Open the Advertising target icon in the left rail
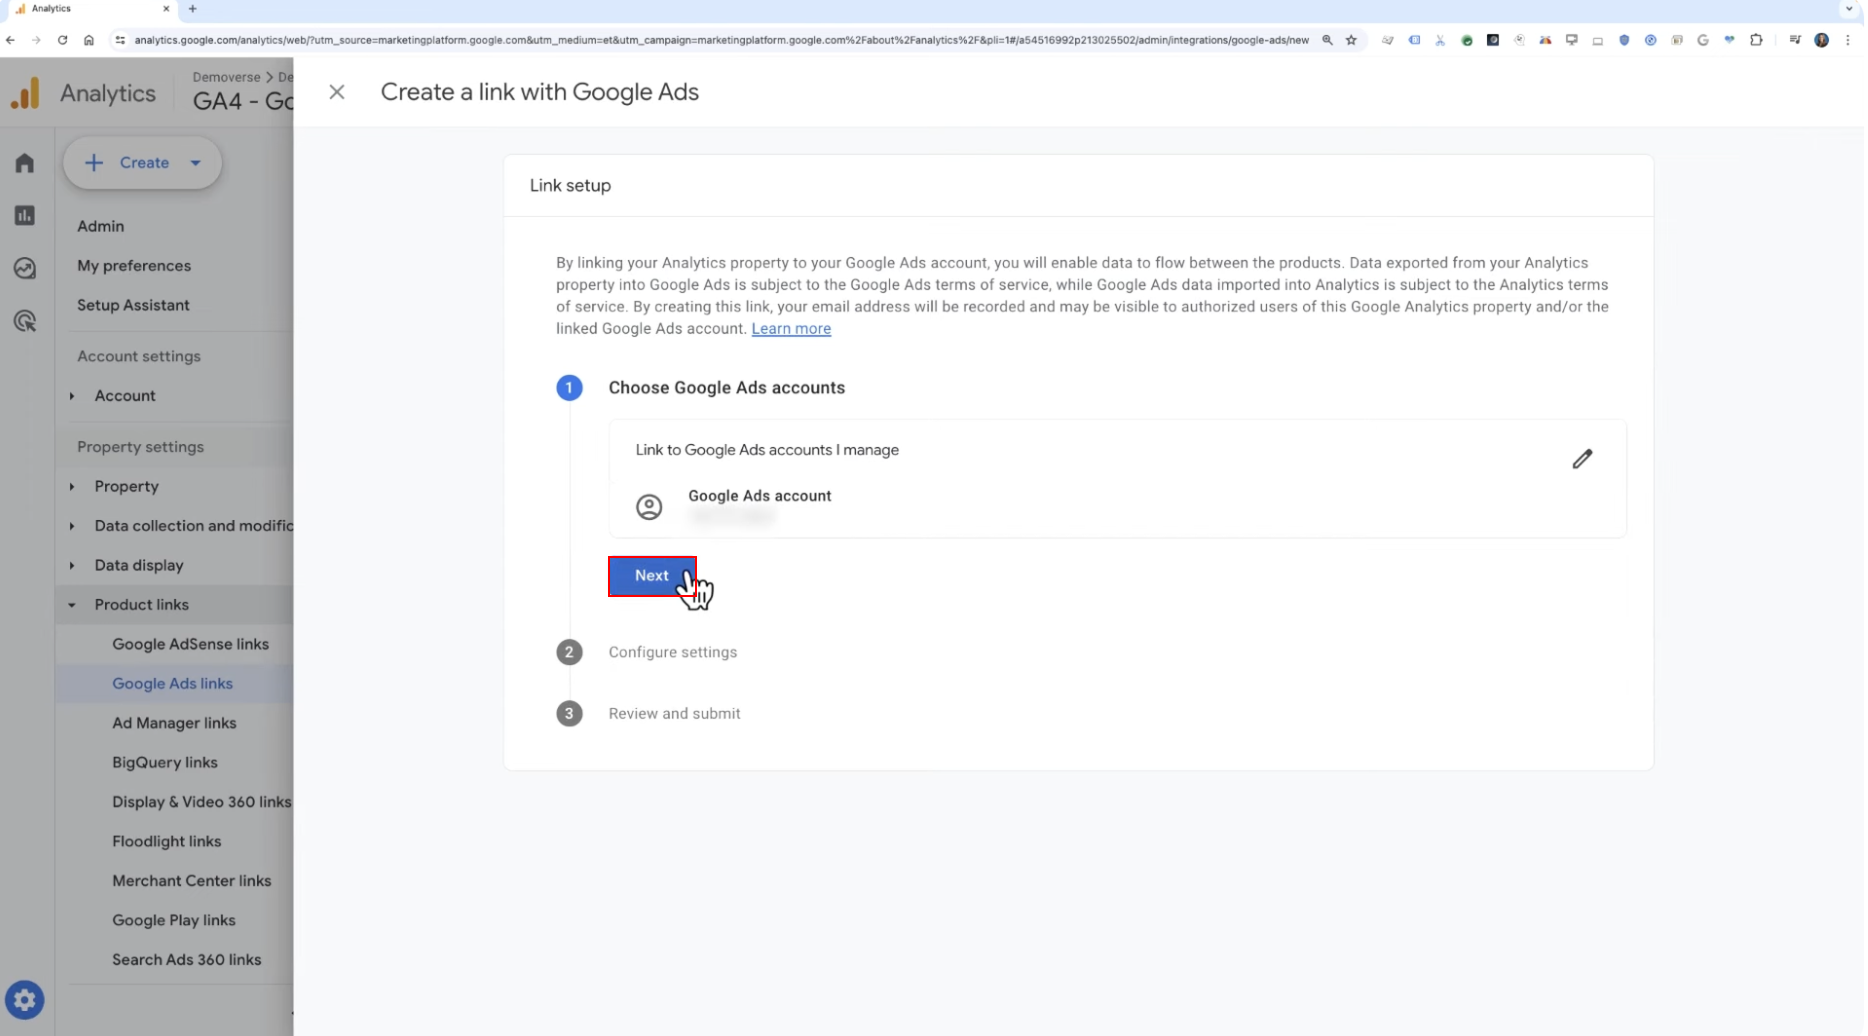 [25, 321]
